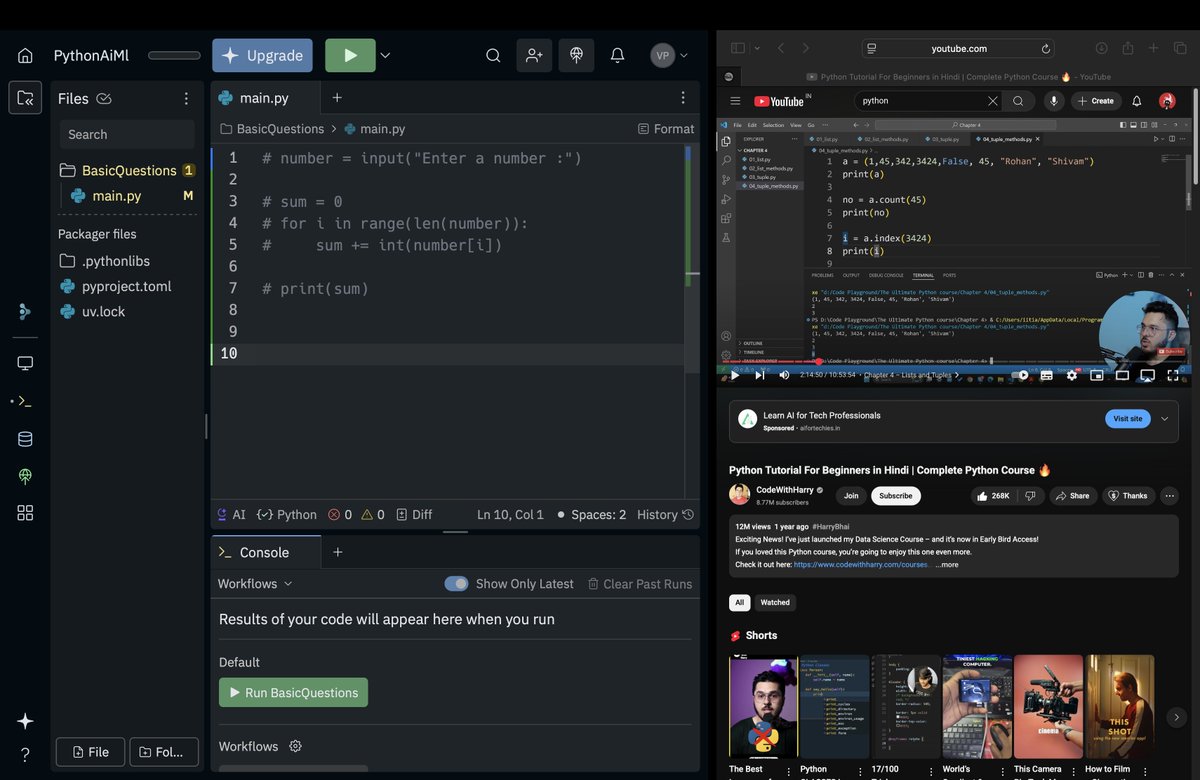Click the editor minimap scrollbar
1200x780 pixels.
tap(692, 260)
